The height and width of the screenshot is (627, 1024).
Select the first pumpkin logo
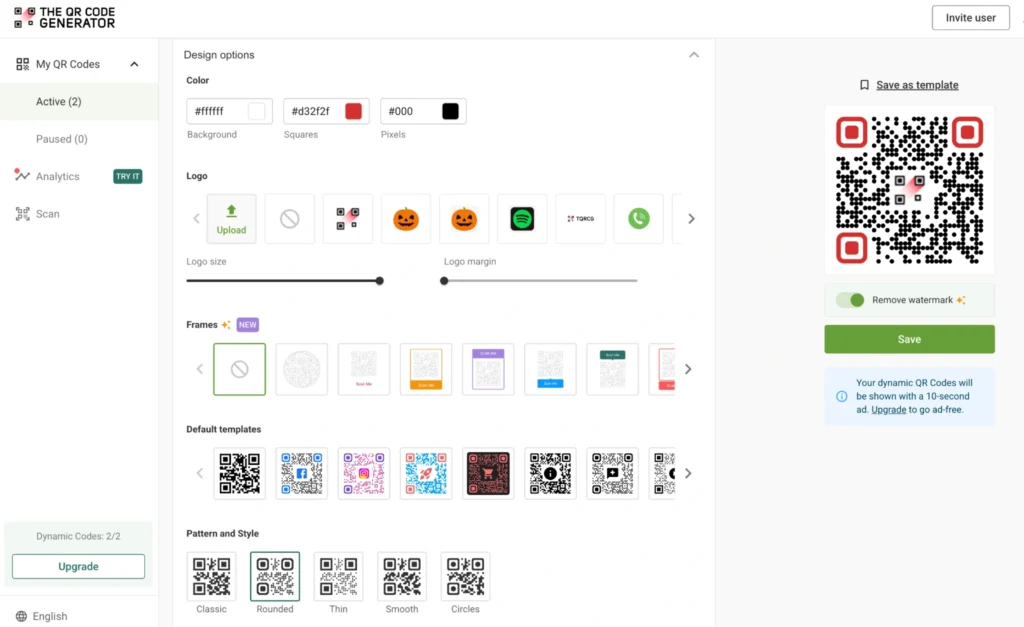click(406, 219)
